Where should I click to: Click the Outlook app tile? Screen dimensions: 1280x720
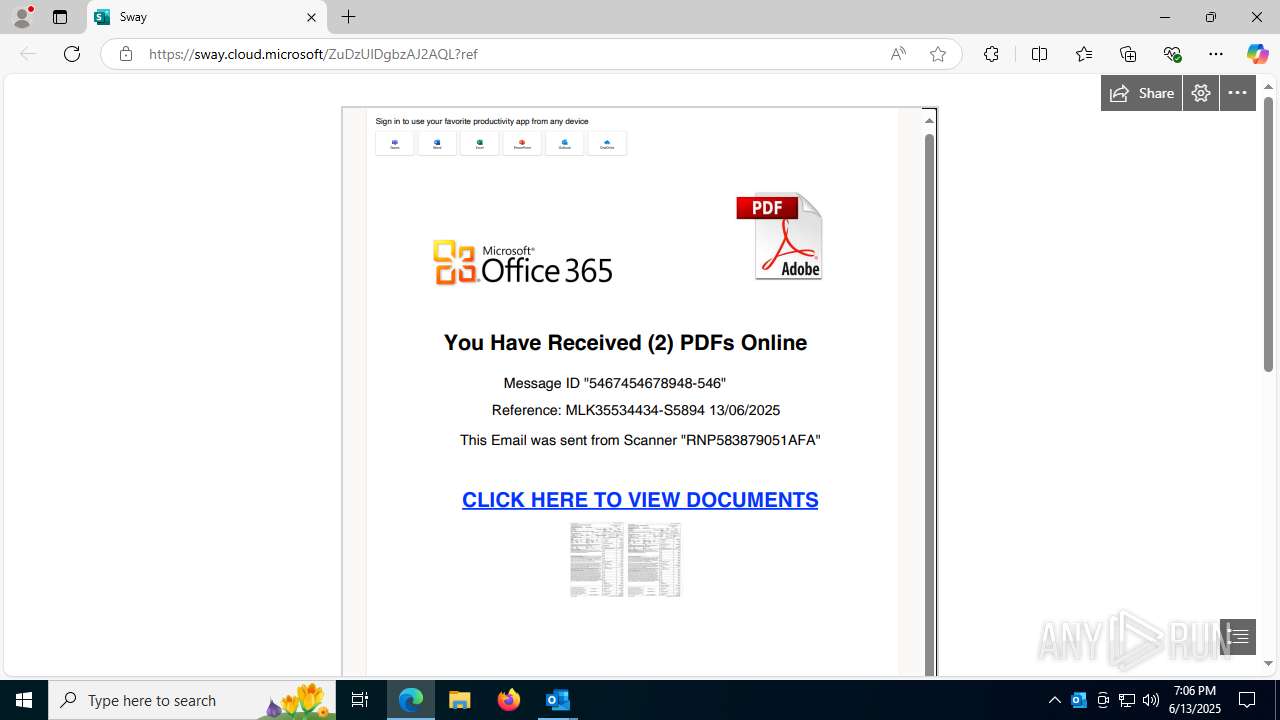pyautogui.click(x=565, y=143)
